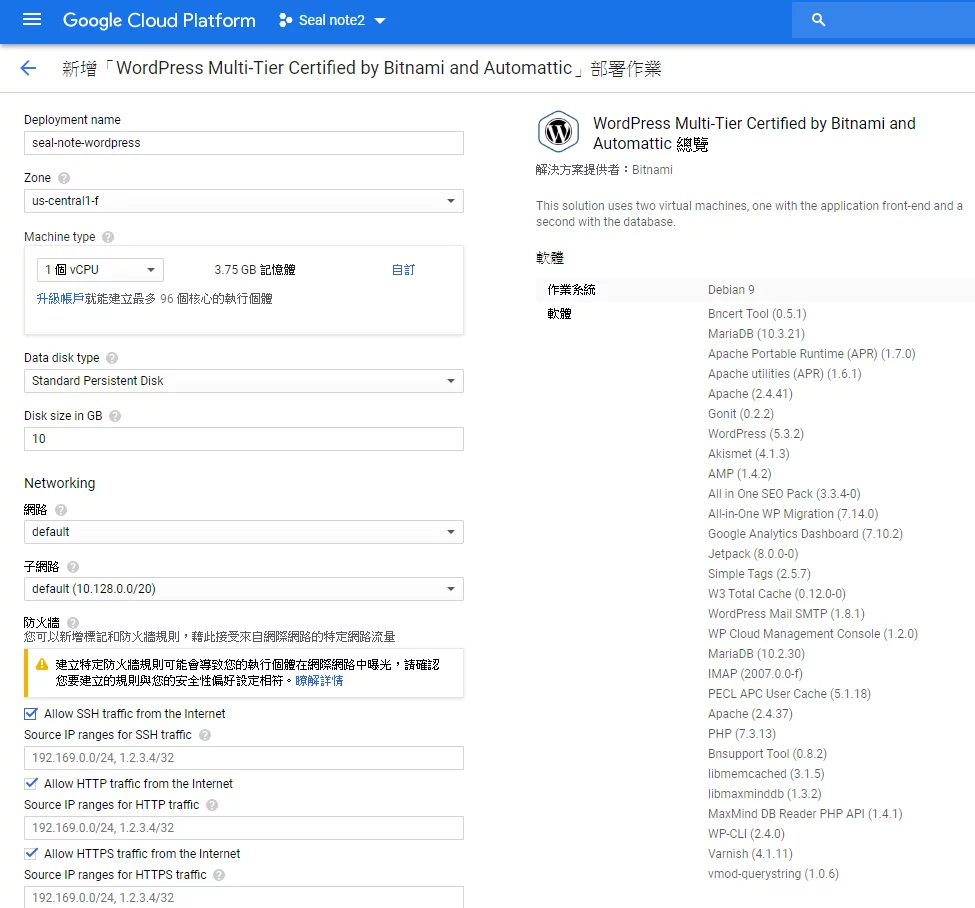Image resolution: width=975 pixels, height=908 pixels.
Task: Select the text 'Varnish (4.1.11)'
Action: 751,854
